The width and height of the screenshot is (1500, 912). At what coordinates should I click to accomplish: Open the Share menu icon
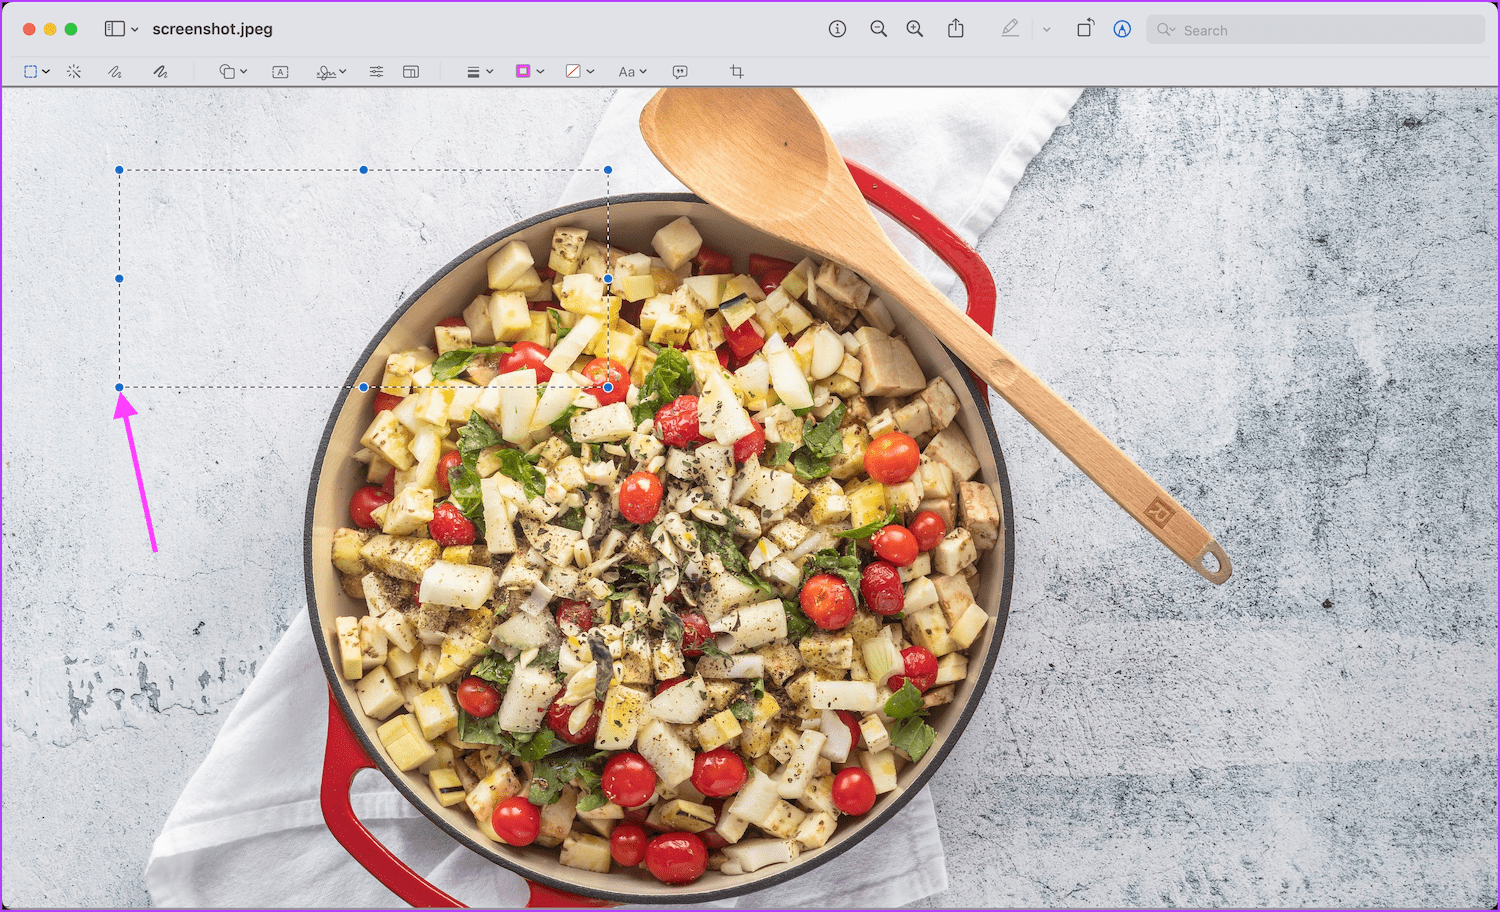956,29
